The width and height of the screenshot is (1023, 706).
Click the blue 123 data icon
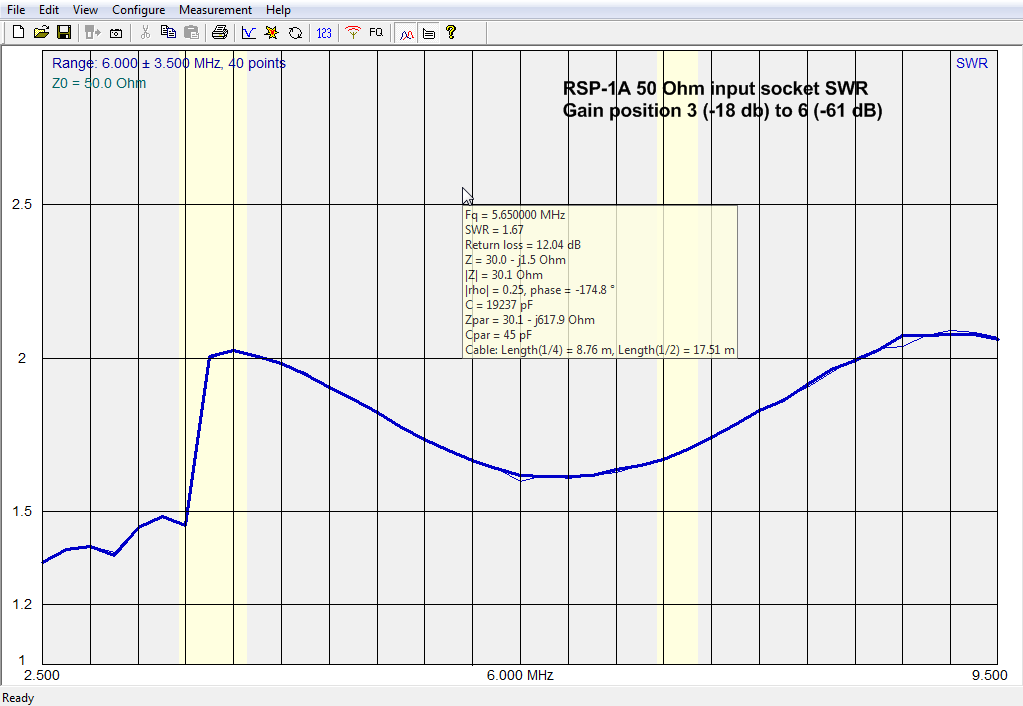click(x=324, y=32)
